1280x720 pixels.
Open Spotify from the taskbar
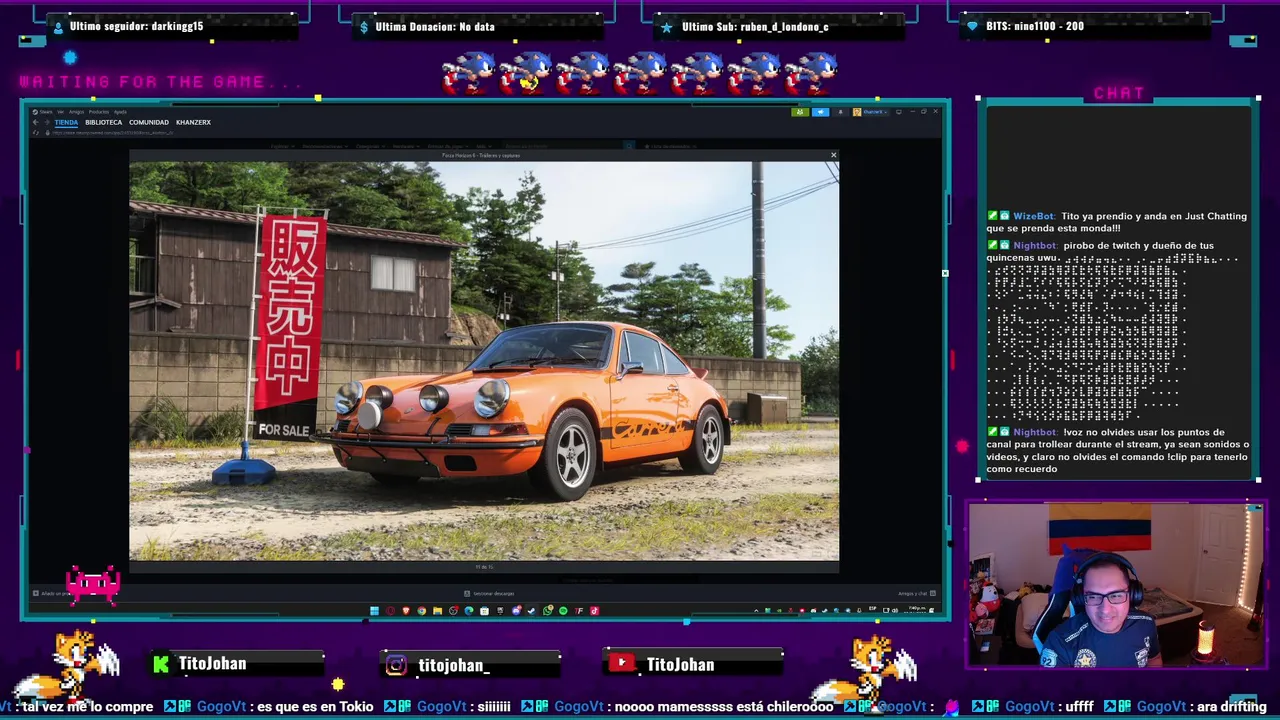(x=563, y=611)
